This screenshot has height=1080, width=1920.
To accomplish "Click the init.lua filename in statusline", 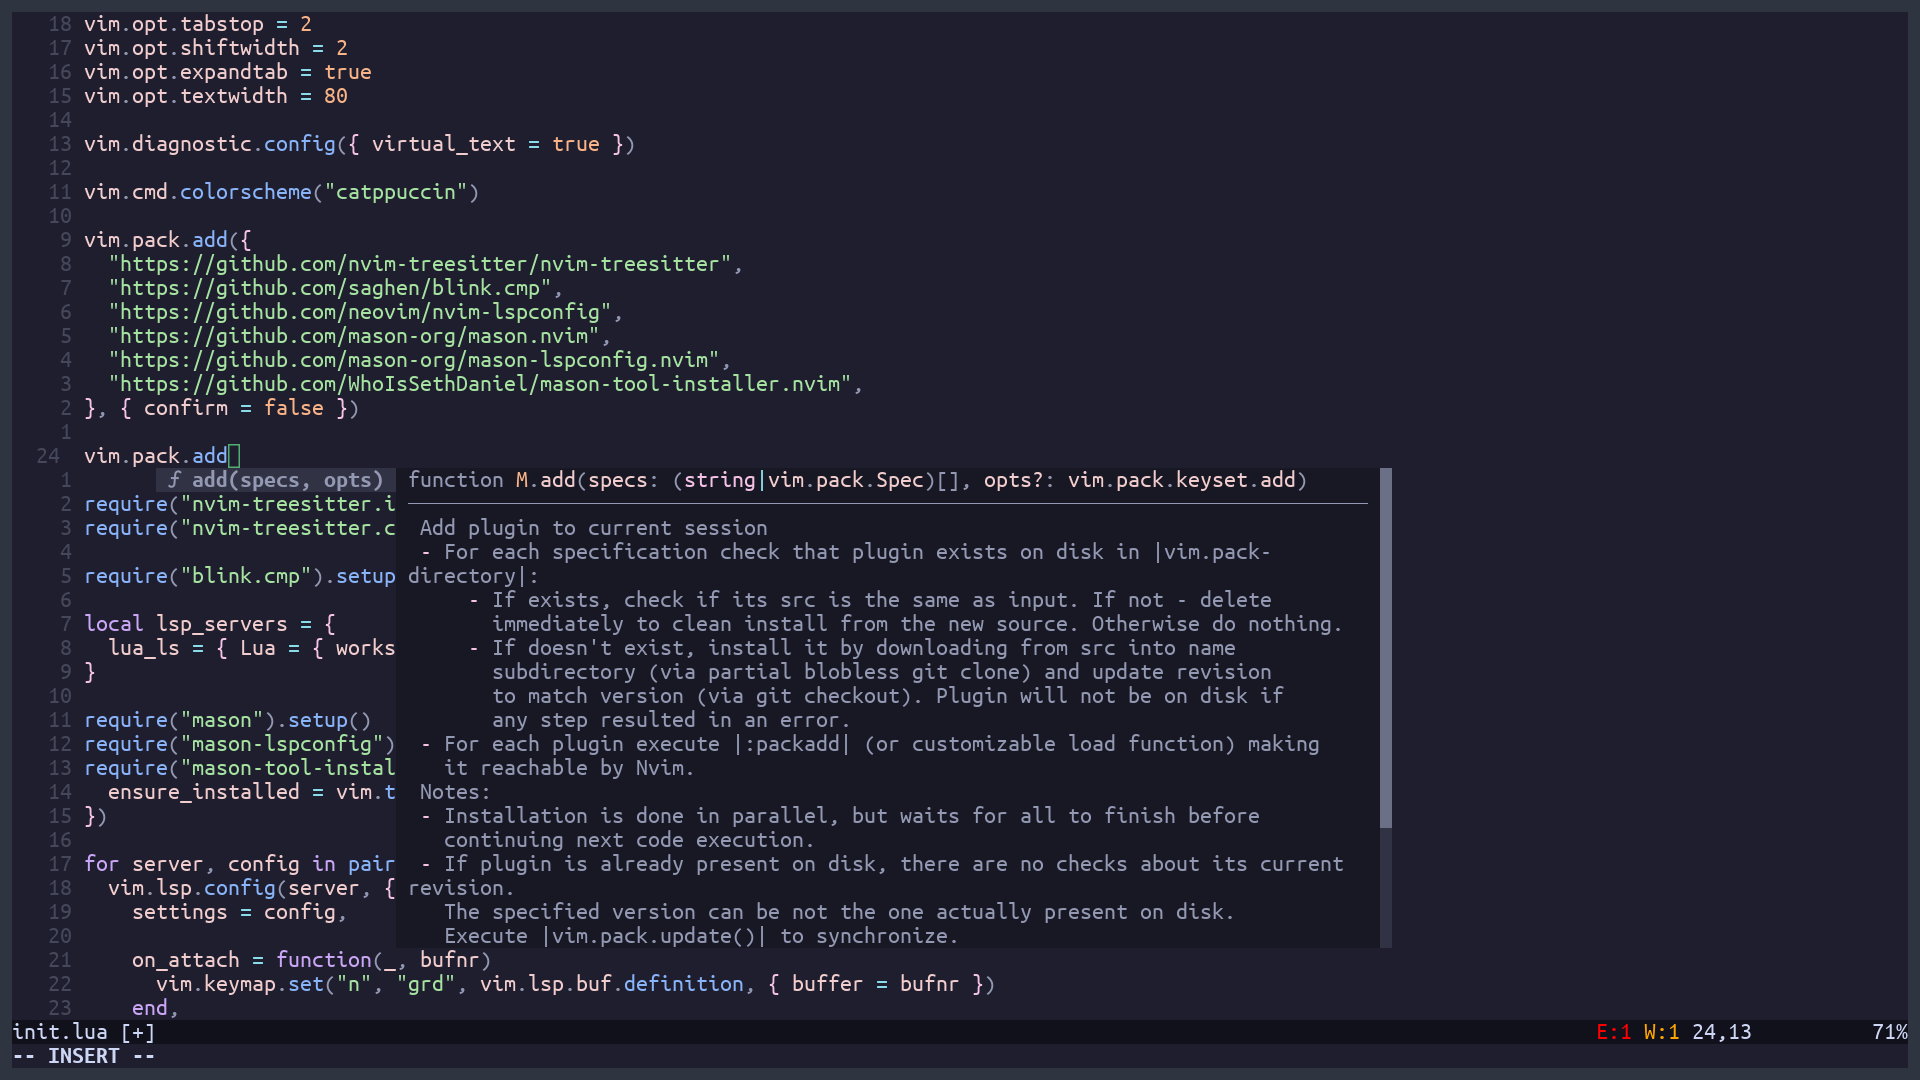I will [x=60, y=1032].
